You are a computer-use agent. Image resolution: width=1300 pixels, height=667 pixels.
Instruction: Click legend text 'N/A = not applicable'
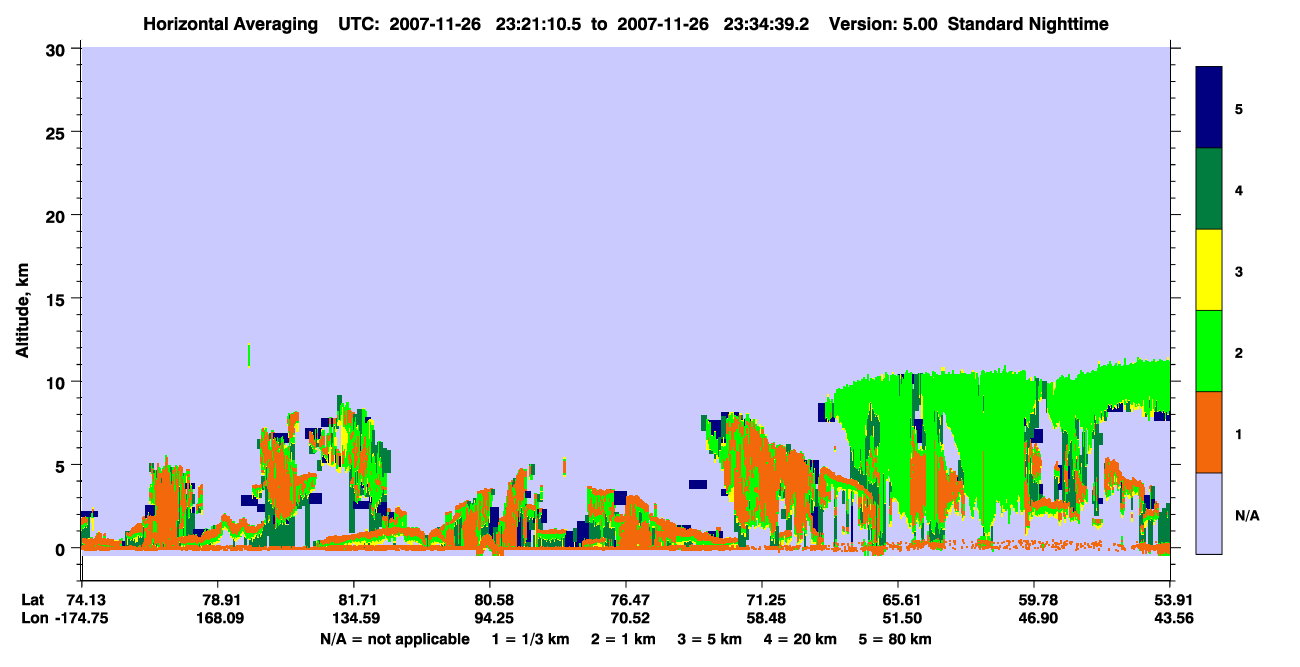[x=394, y=638]
